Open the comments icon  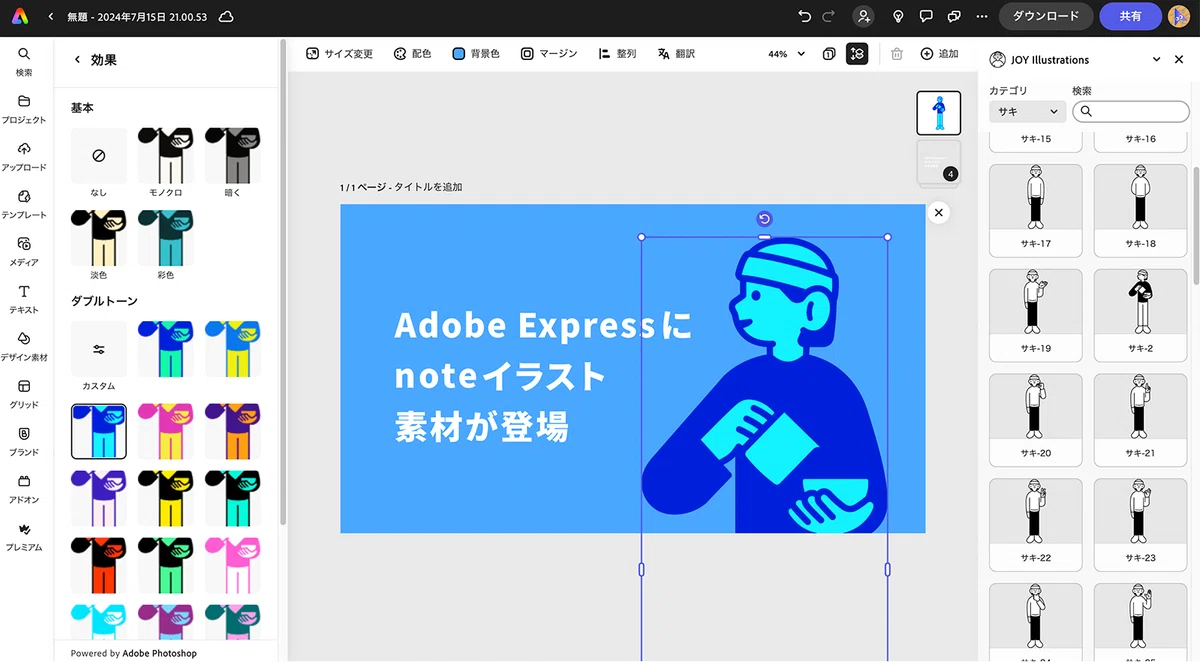point(926,16)
